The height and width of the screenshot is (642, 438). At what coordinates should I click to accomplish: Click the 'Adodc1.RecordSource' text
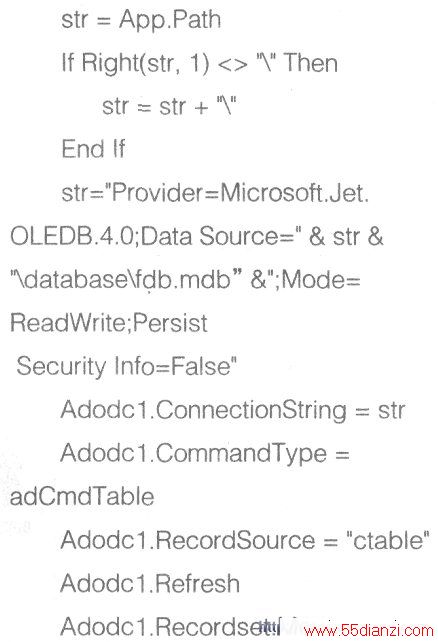coord(188,540)
